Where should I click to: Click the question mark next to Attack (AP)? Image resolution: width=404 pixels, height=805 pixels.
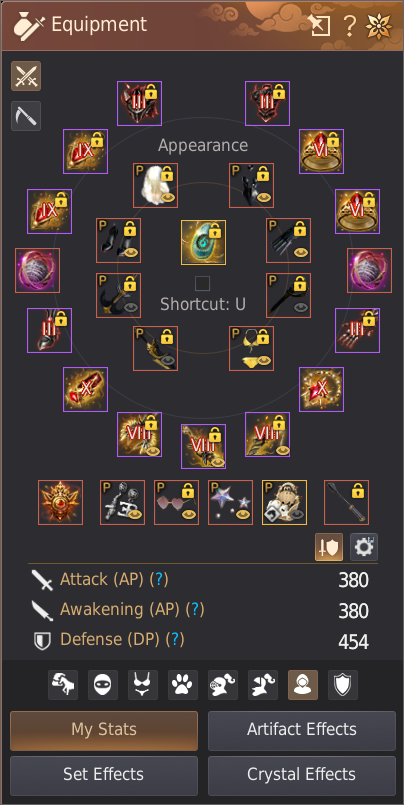[159, 579]
